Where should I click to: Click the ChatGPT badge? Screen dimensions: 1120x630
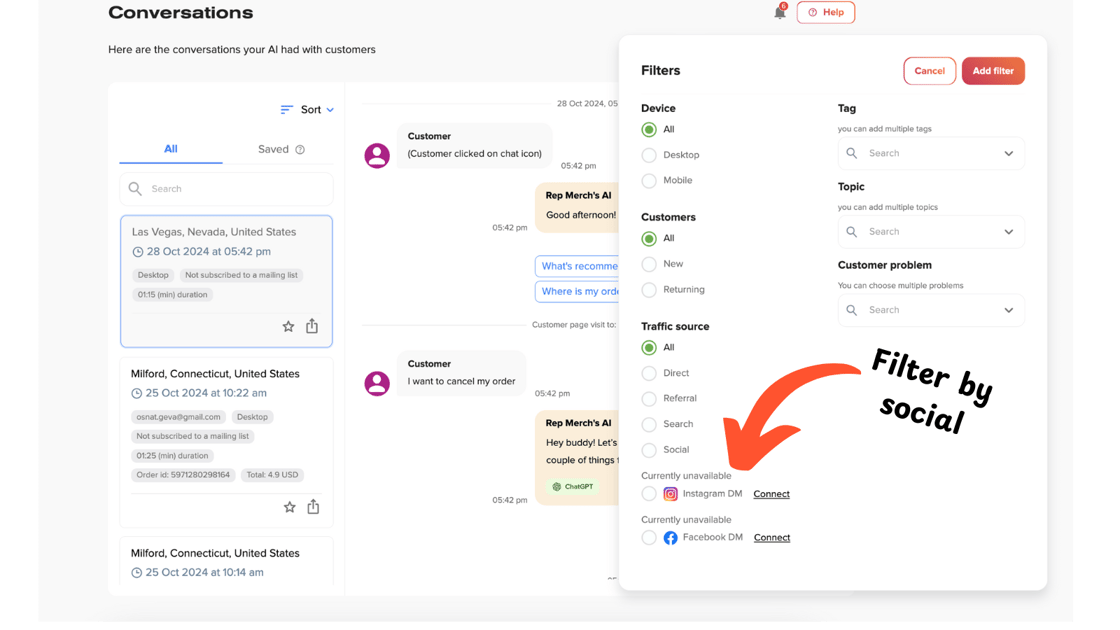click(573, 486)
